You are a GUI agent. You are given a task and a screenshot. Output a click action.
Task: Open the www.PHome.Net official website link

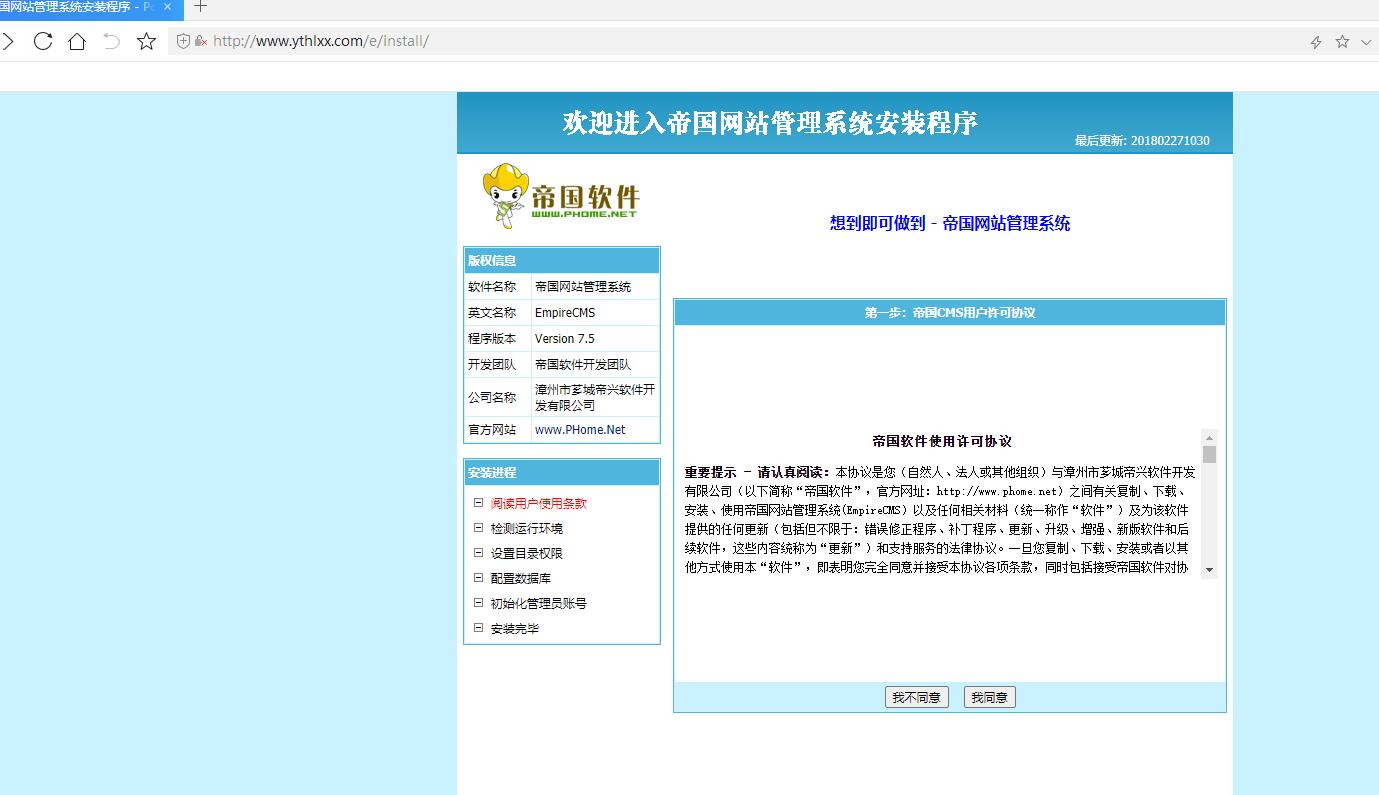[x=580, y=430]
